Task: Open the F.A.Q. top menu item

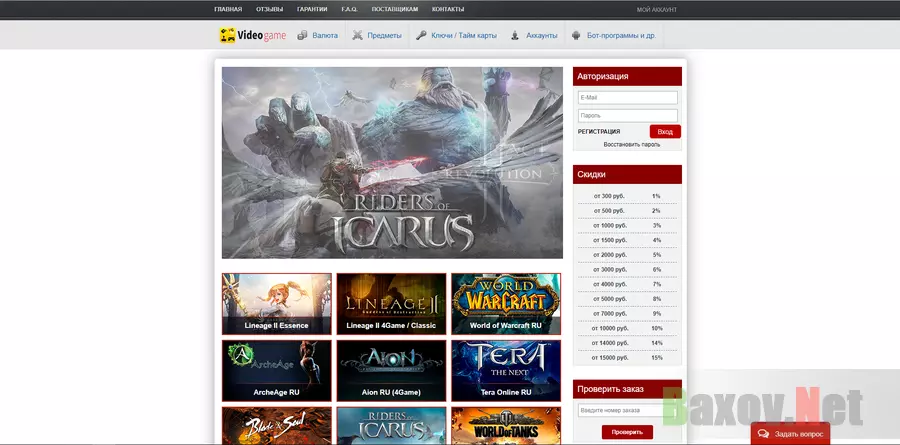Action: (x=349, y=10)
